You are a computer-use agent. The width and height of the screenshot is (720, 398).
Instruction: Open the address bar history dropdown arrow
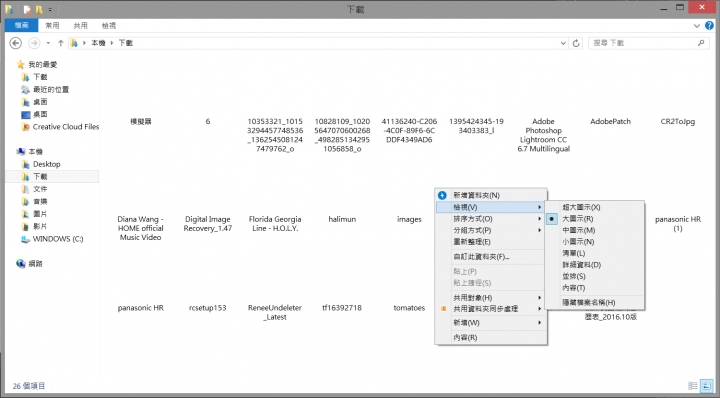[563, 43]
